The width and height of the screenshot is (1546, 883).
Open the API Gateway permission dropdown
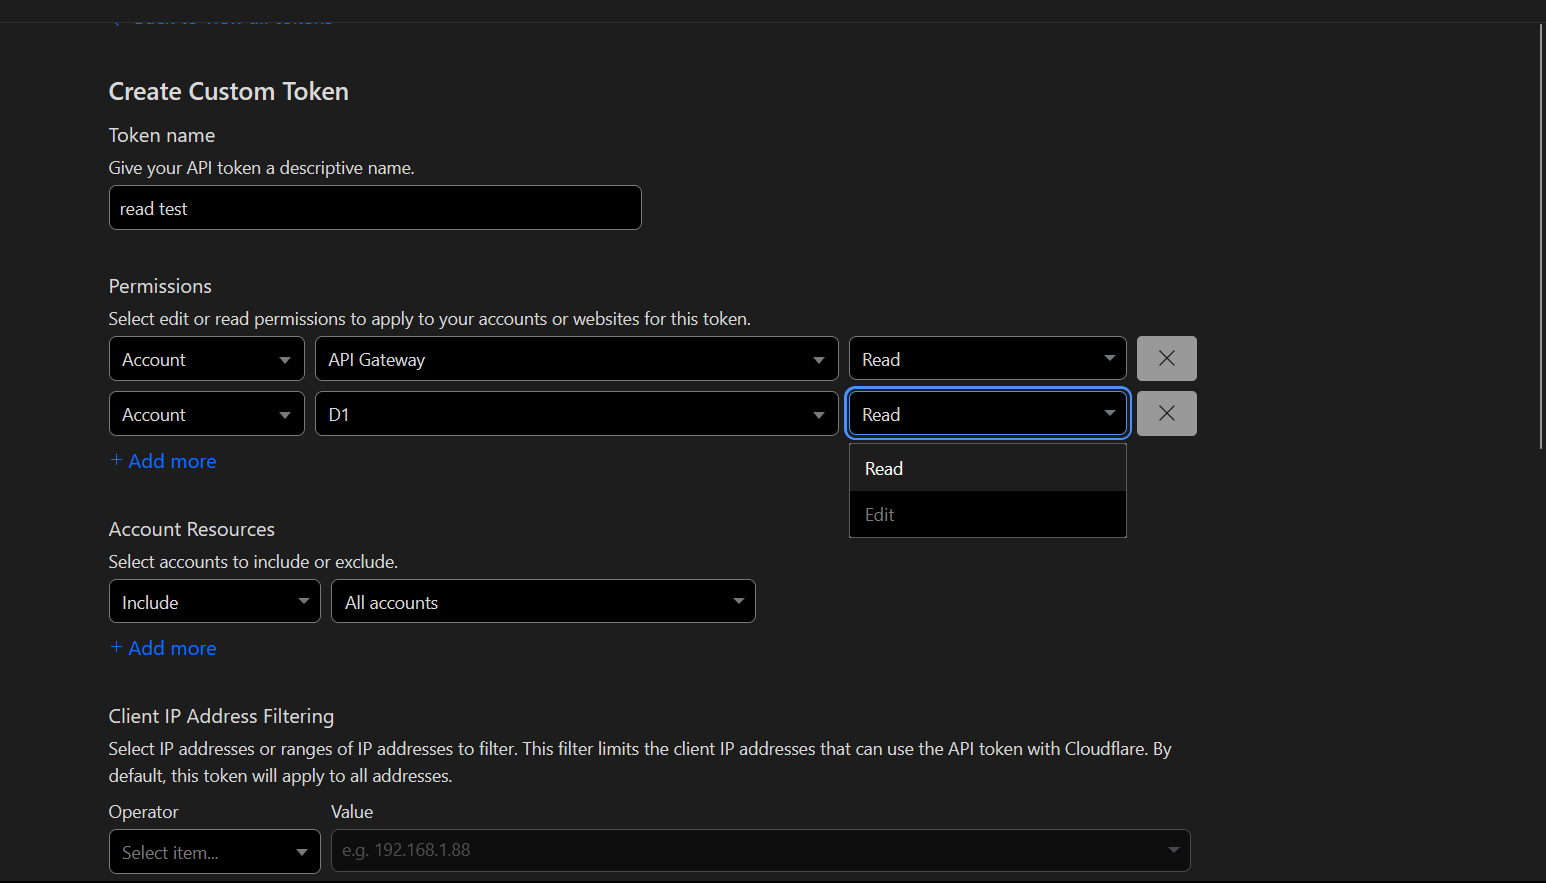pyautogui.click(x=576, y=359)
